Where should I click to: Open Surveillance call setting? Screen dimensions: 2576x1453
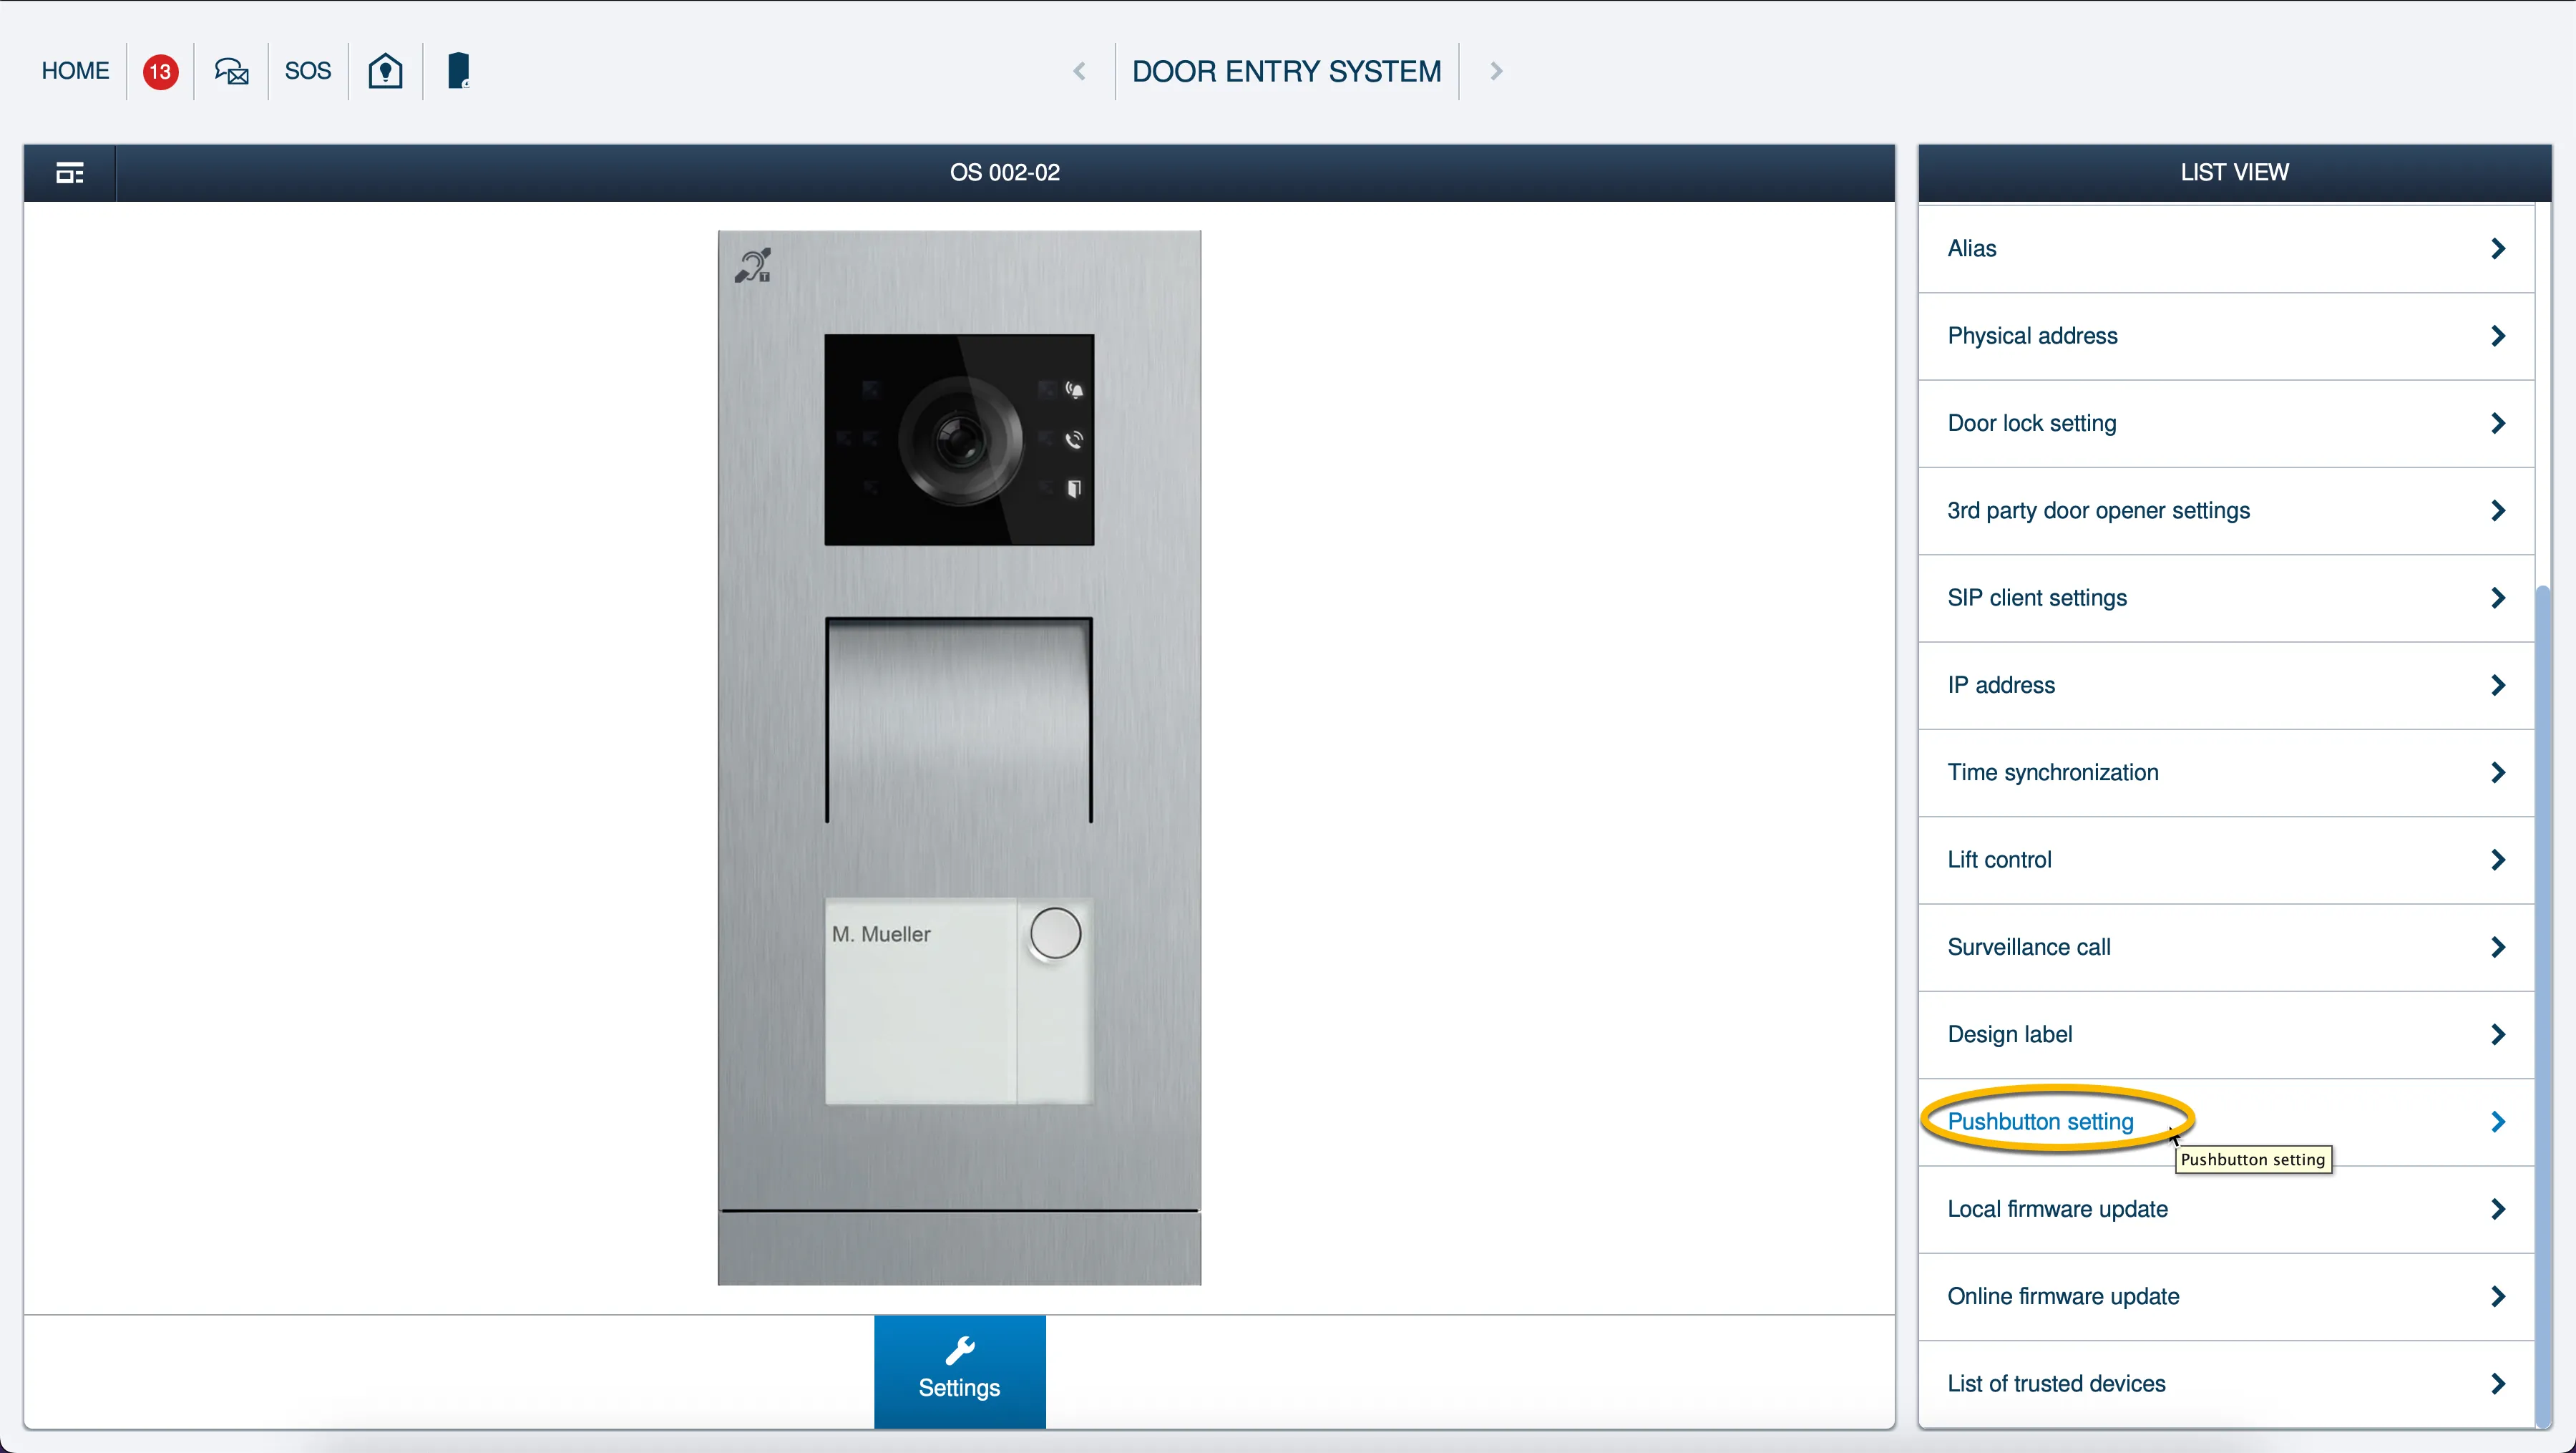click(x=2226, y=947)
